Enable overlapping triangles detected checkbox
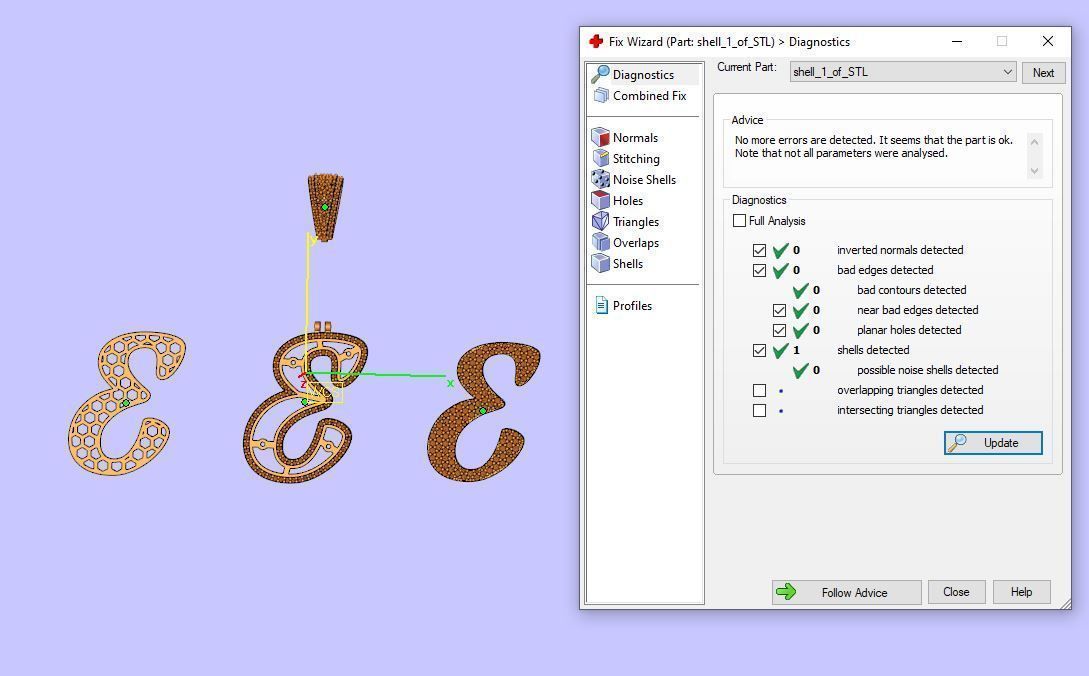The height and width of the screenshot is (676, 1089). coord(759,390)
